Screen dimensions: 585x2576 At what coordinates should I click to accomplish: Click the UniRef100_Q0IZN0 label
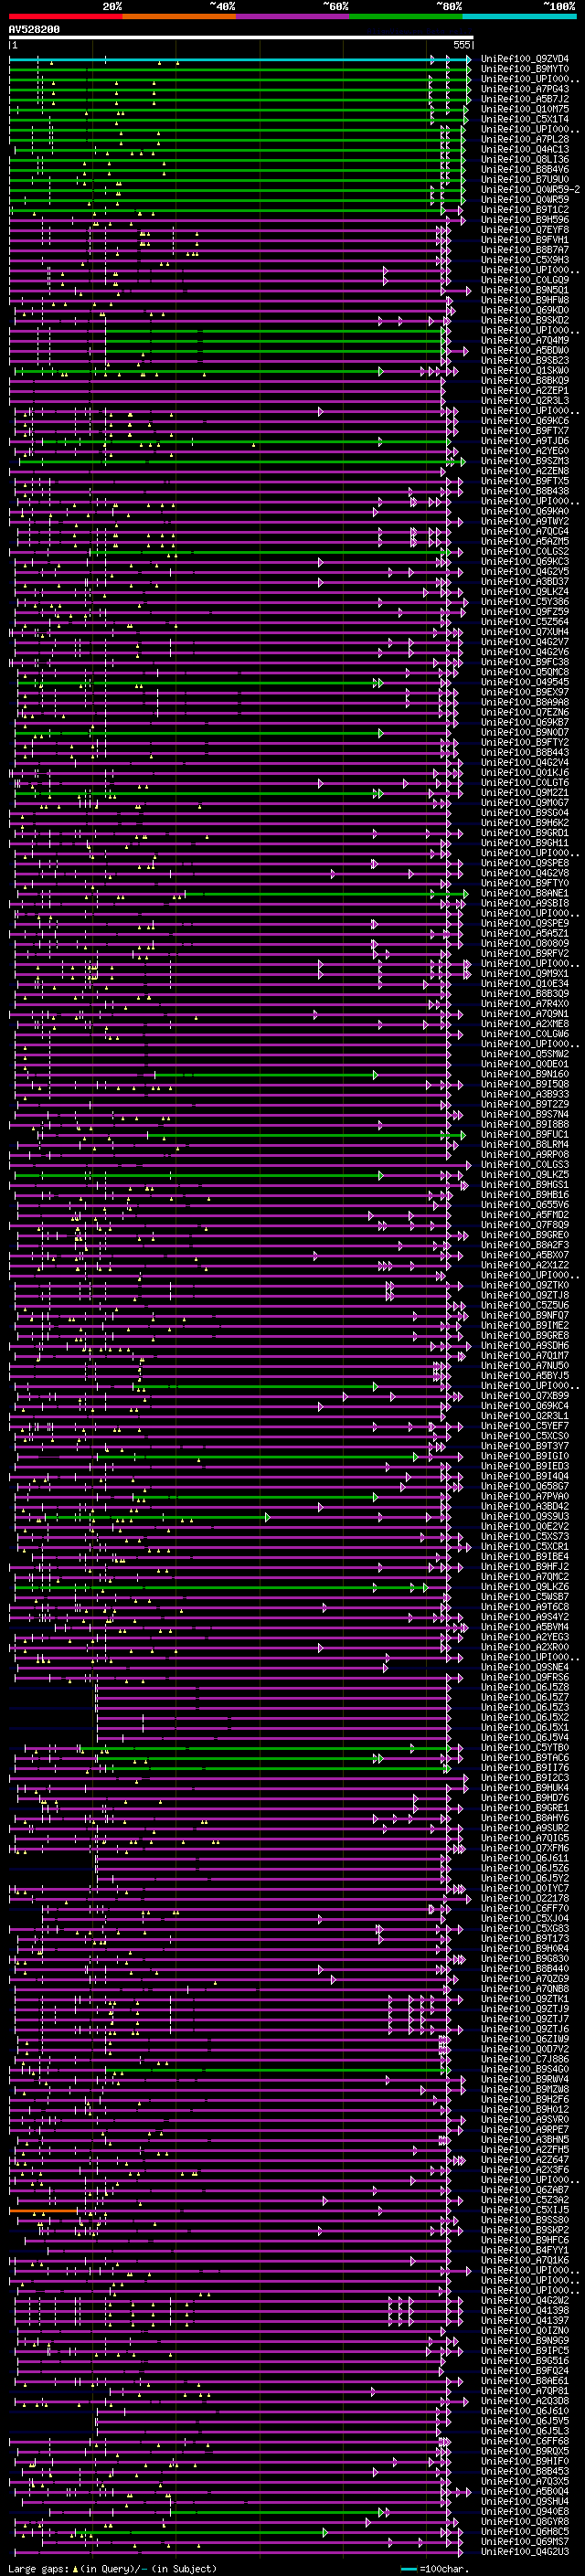coord(525,2330)
